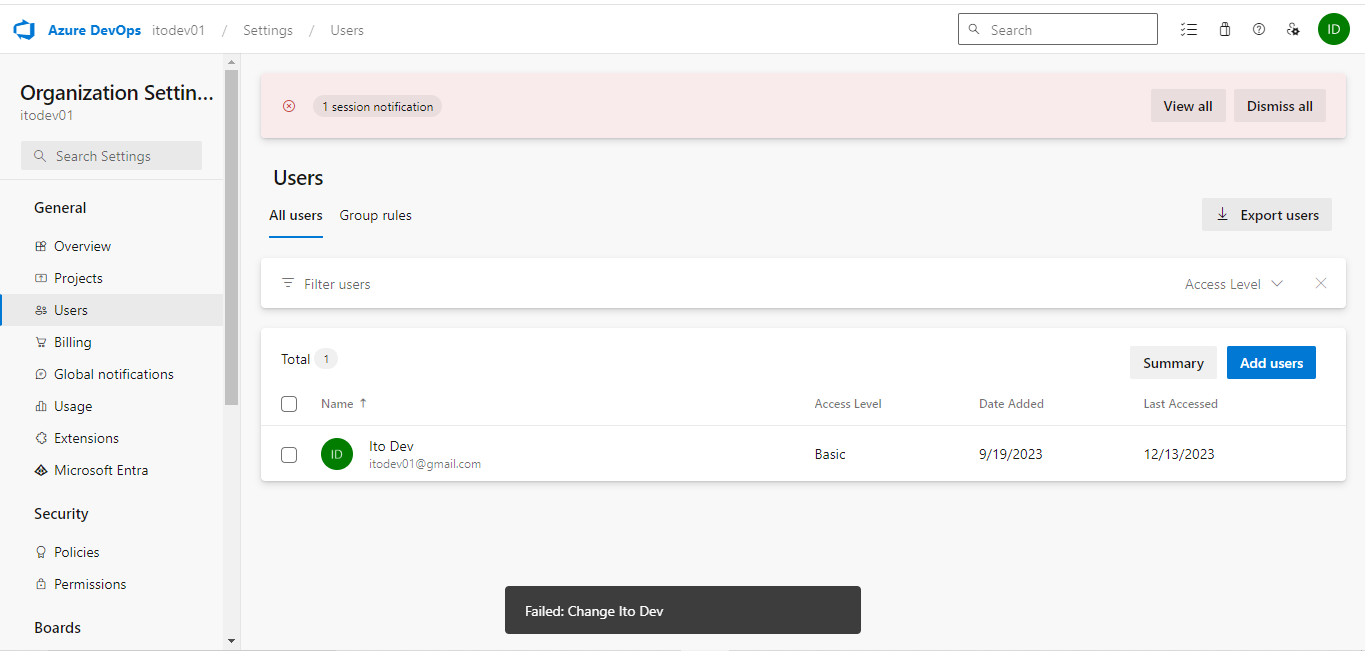Viewport: 1365px width, 651px height.
Task: Open Global notifications settings
Action: [x=112, y=374]
